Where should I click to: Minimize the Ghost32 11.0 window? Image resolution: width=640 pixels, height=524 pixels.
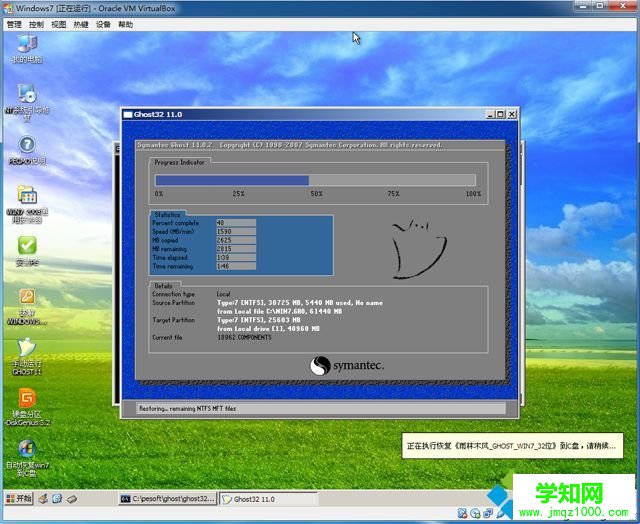click(491, 115)
